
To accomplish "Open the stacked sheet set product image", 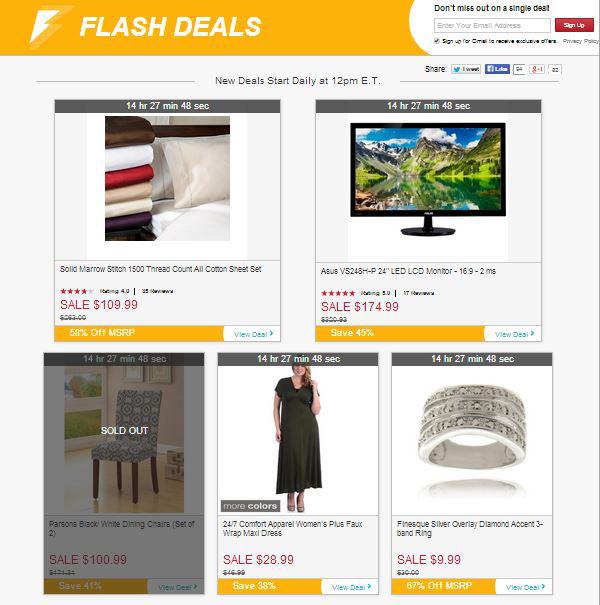I will [x=167, y=178].
